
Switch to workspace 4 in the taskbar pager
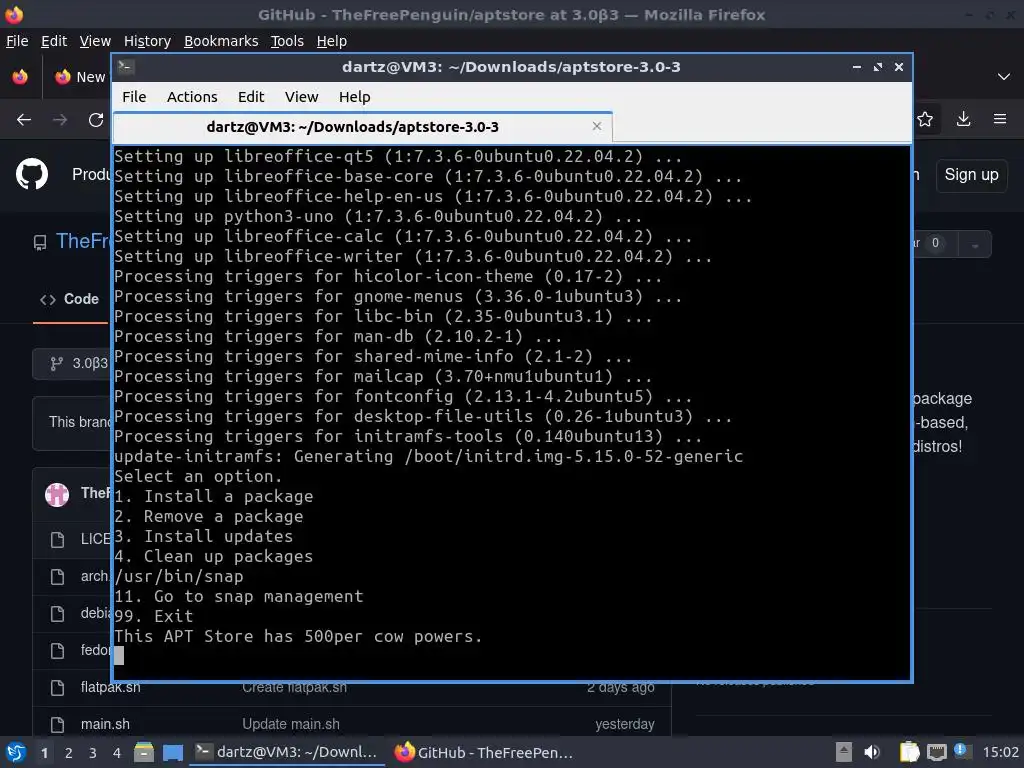pos(116,753)
